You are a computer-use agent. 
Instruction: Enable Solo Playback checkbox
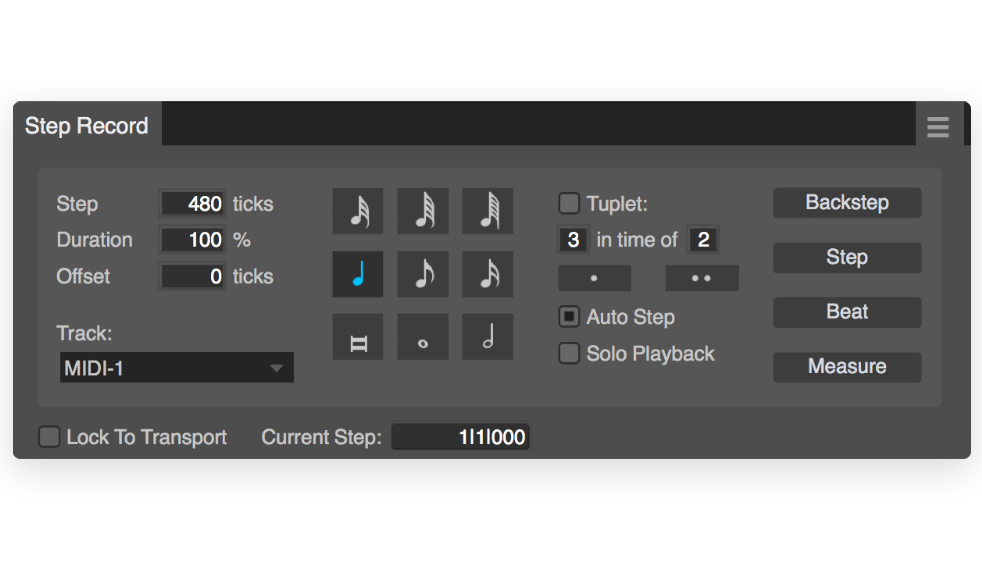(x=569, y=353)
